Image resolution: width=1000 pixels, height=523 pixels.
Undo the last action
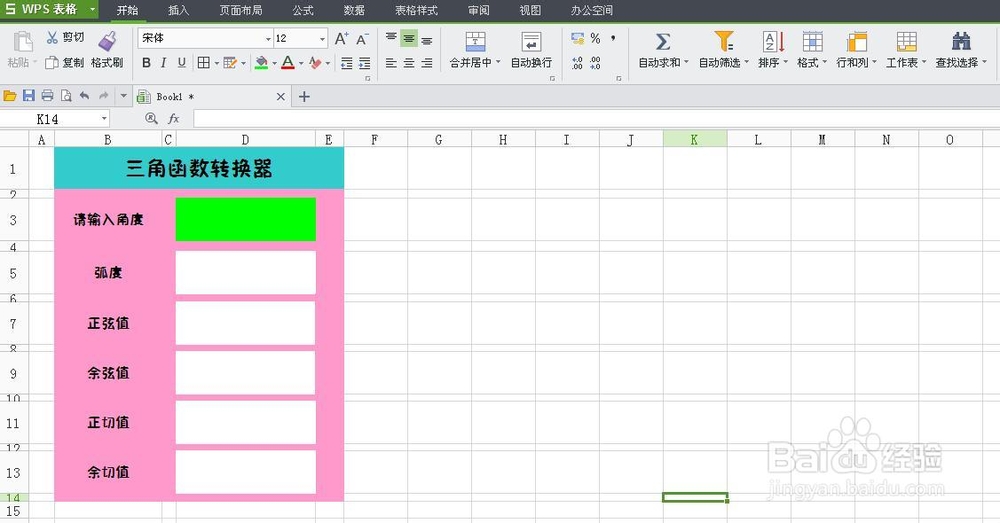coord(84,96)
